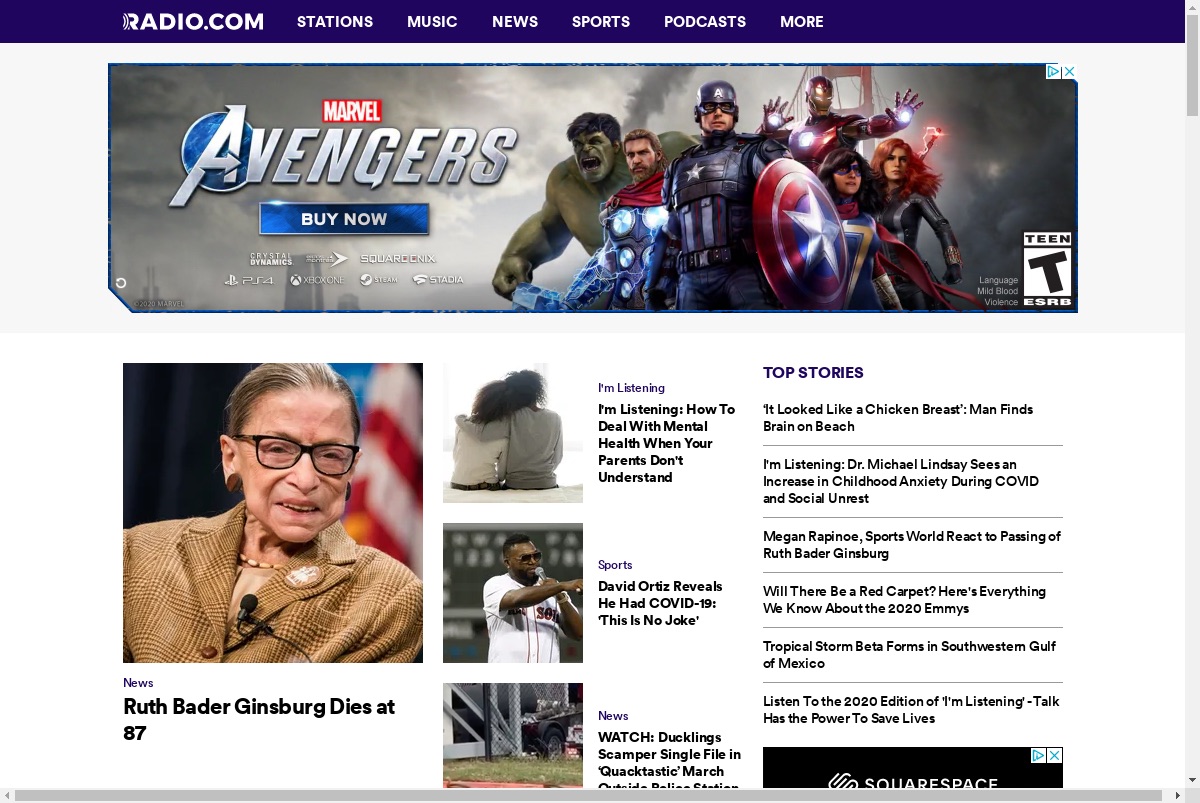
Task: Open the Stations menu
Action: tap(335, 21)
